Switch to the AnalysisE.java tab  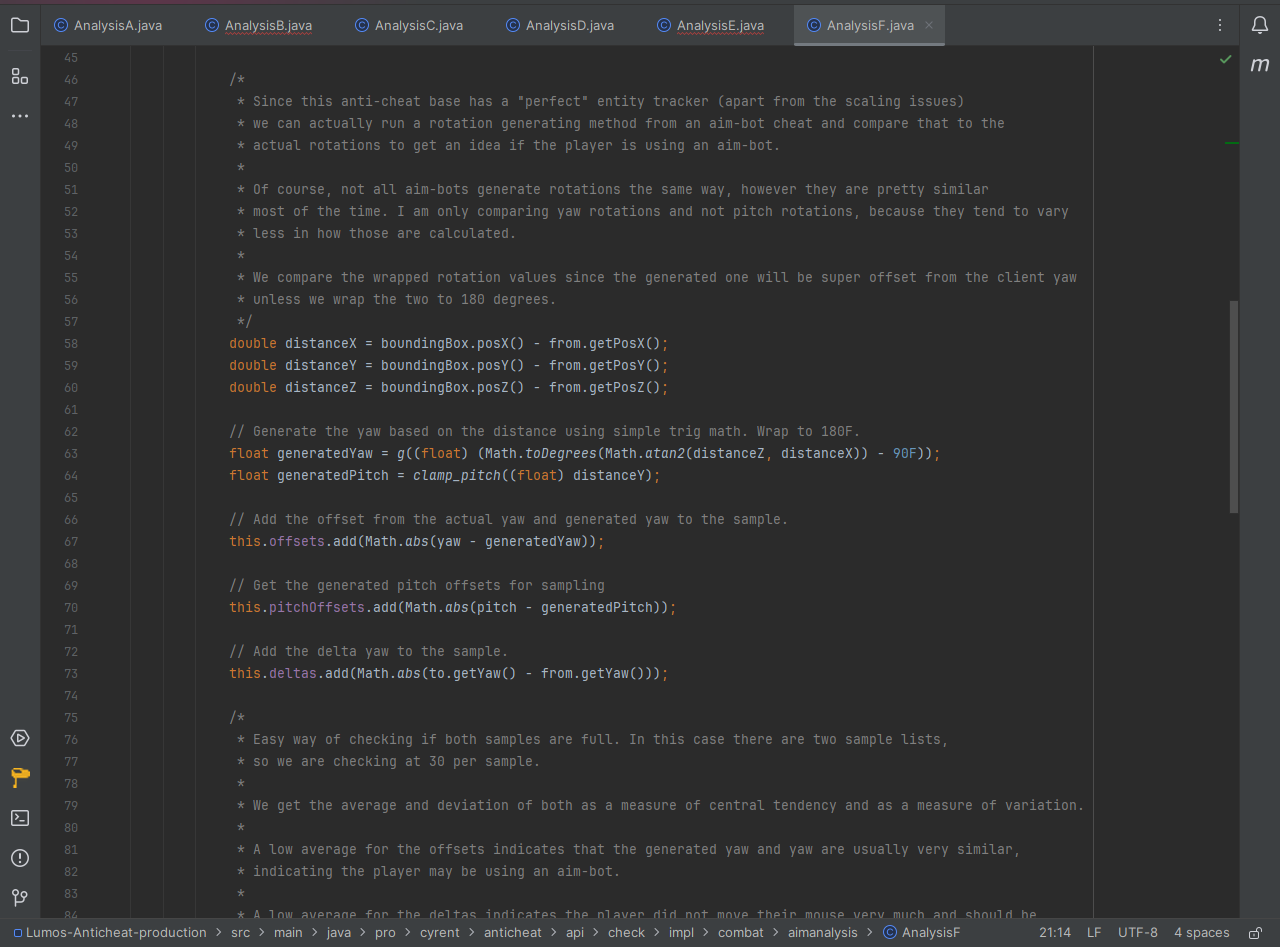711,25
